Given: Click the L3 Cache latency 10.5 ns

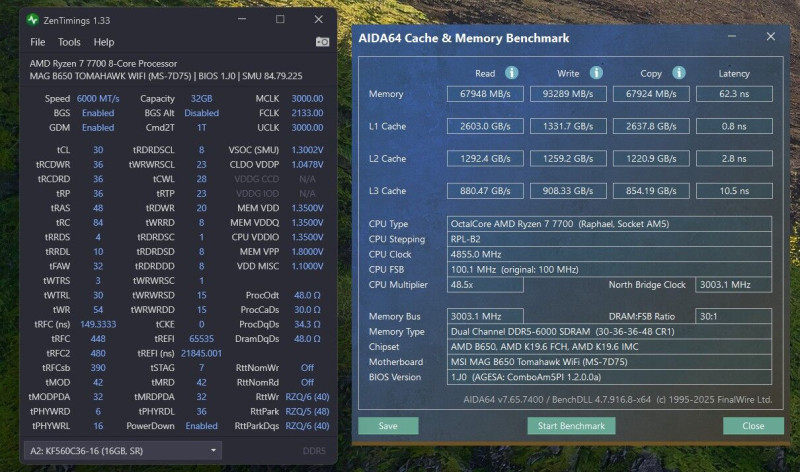Looking at the screenshot, I should (734, 191).
